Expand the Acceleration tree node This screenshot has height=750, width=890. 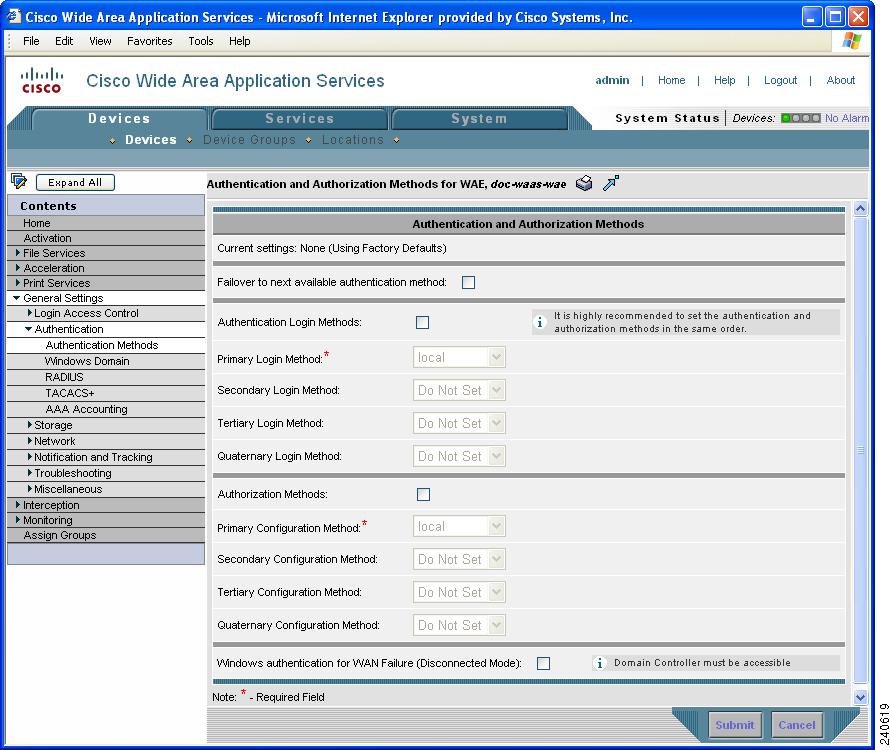click(x=18, y=267)
